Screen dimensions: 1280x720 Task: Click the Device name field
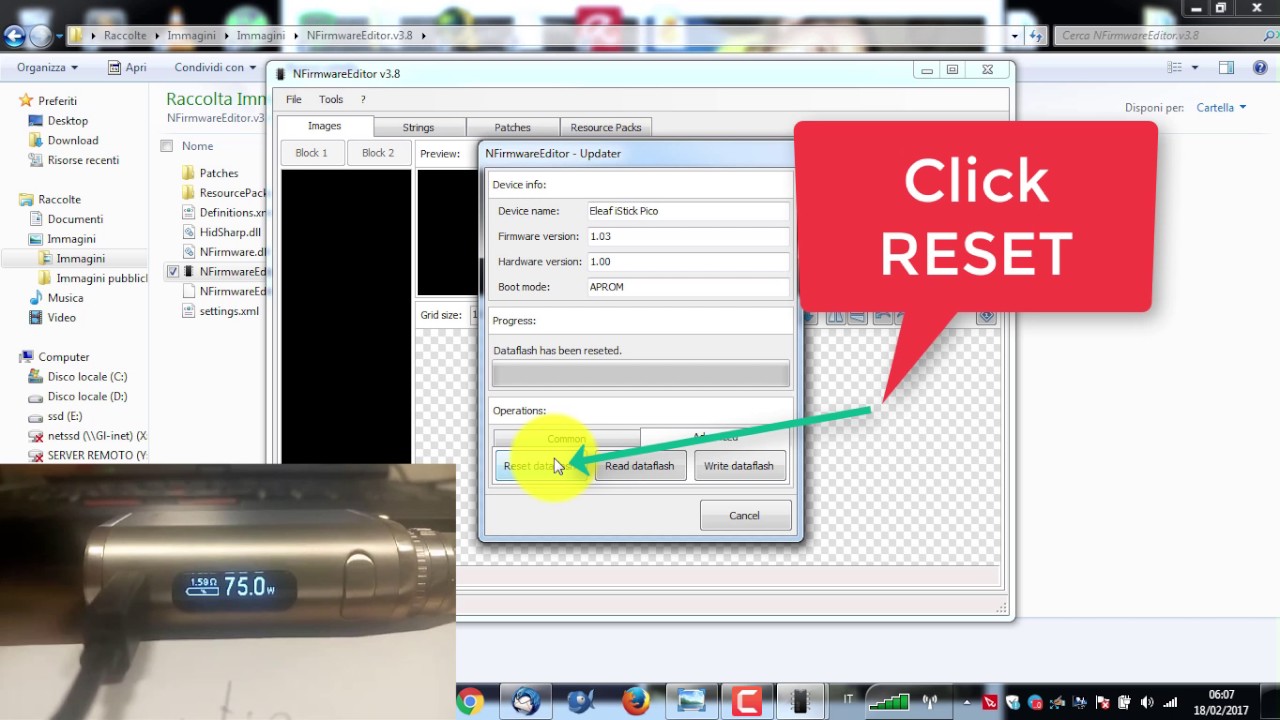(x=688, y=211)
